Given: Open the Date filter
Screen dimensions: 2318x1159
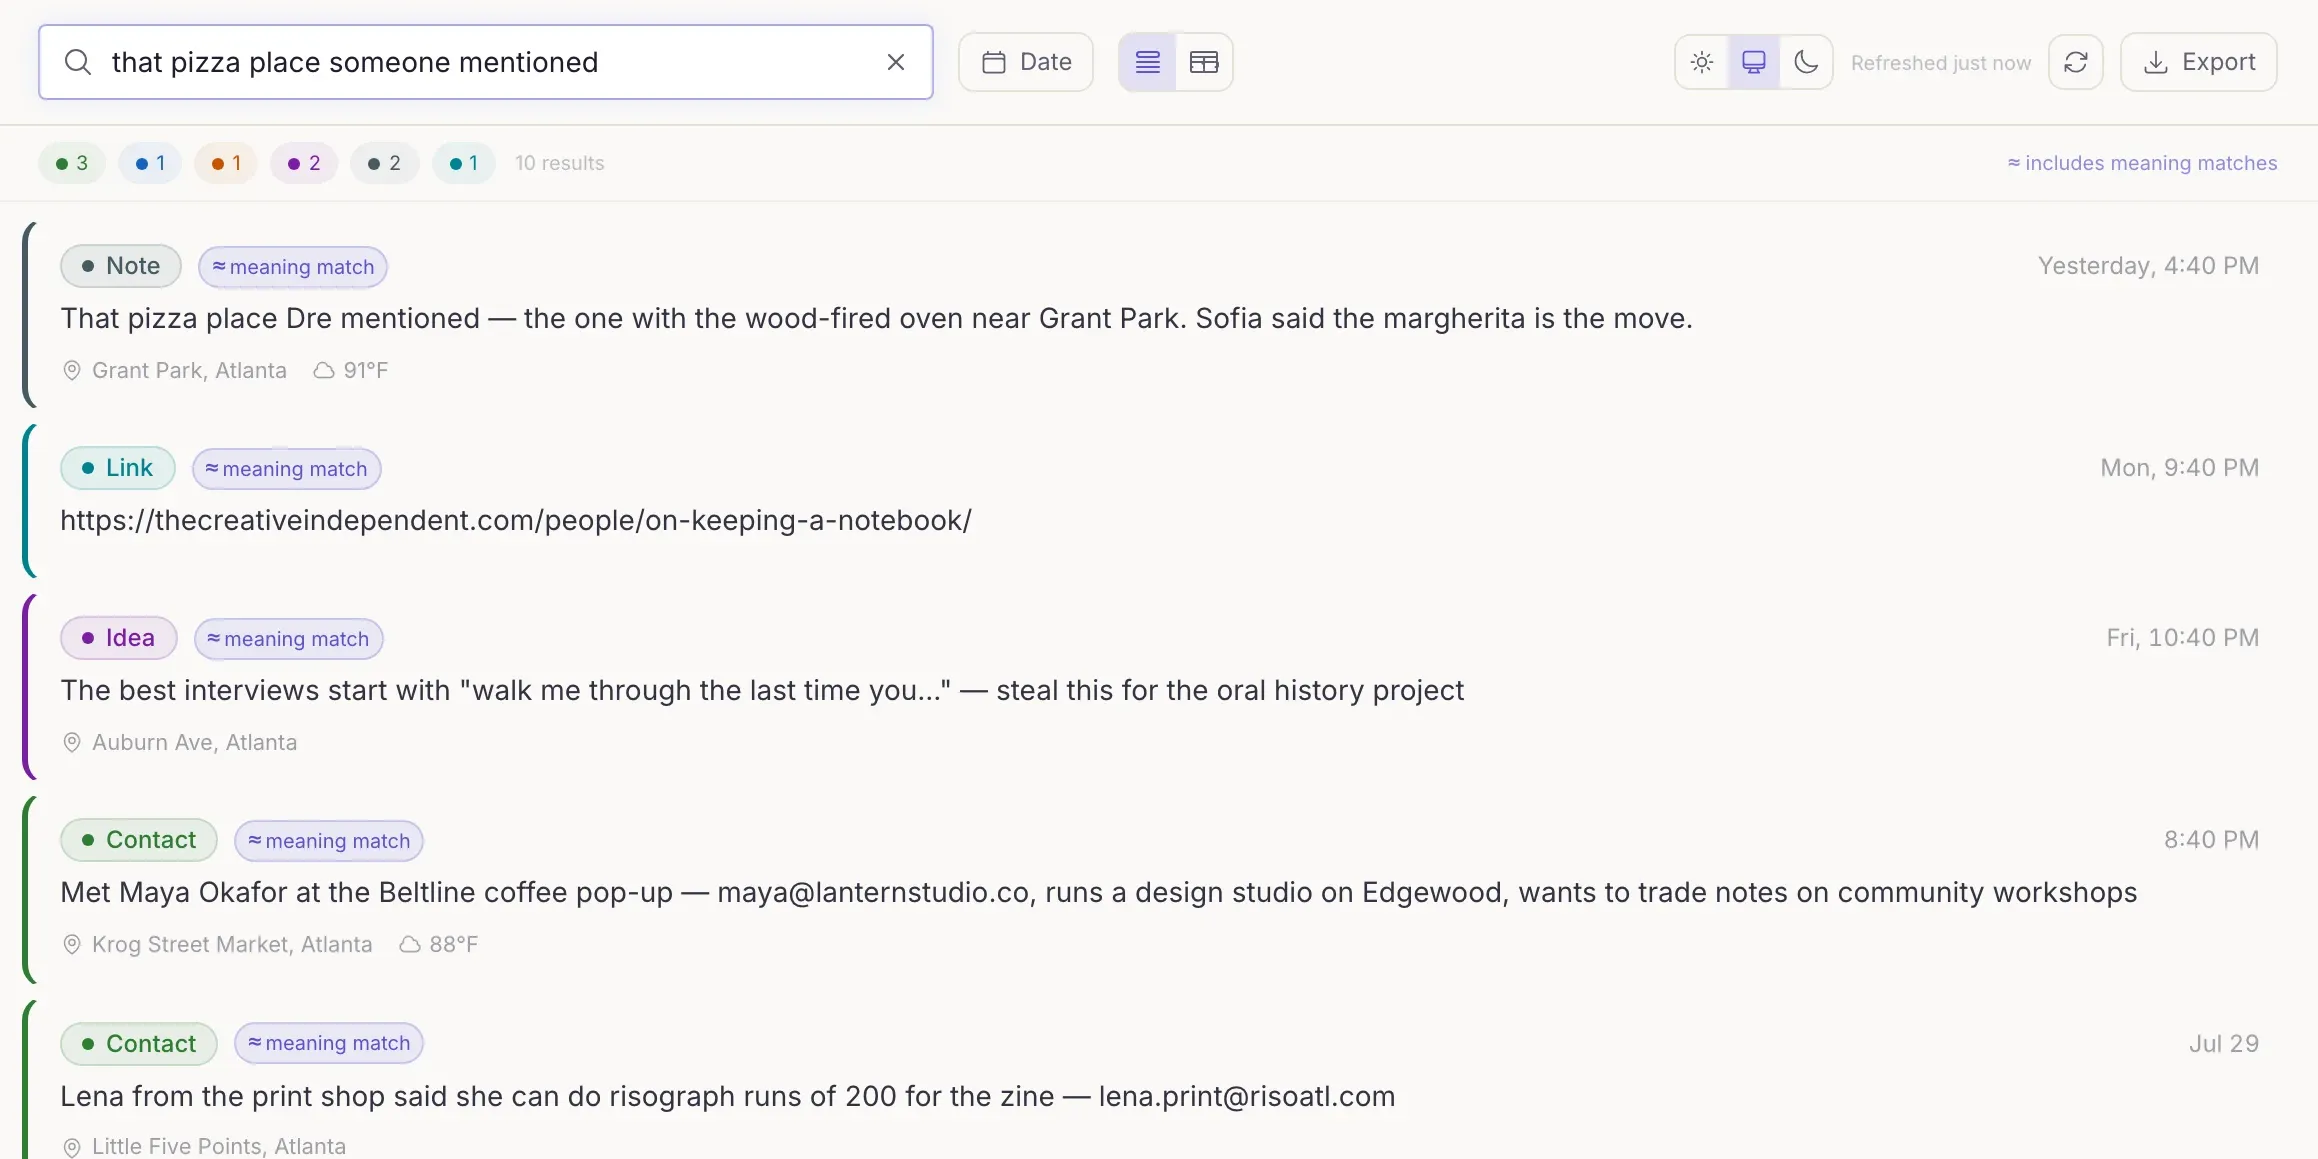Looking at the screenshot, I should [1026, 62].
